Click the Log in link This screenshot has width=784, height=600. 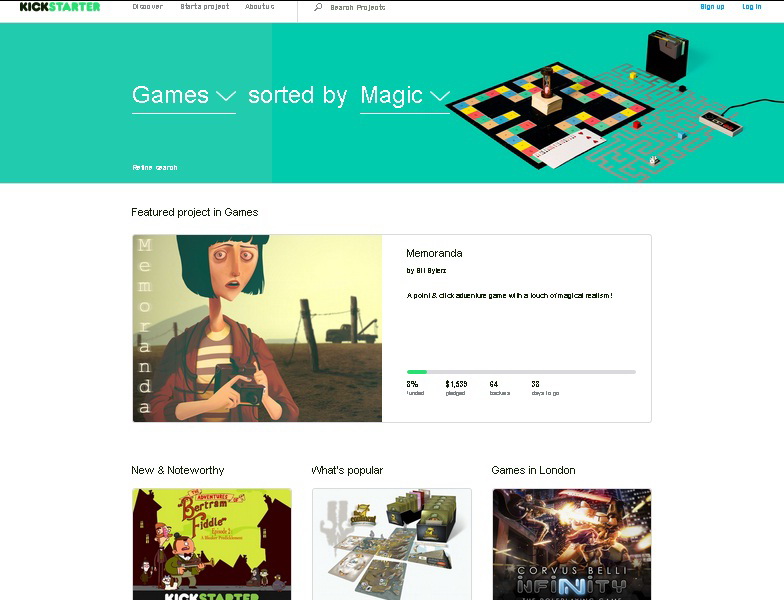(x=752, y=6)
